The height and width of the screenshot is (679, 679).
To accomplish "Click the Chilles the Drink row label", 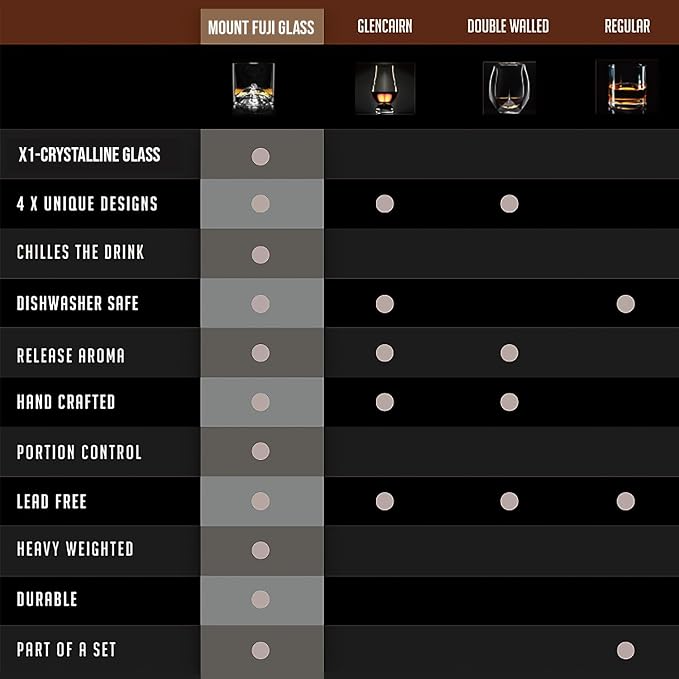I will point(80,252).
